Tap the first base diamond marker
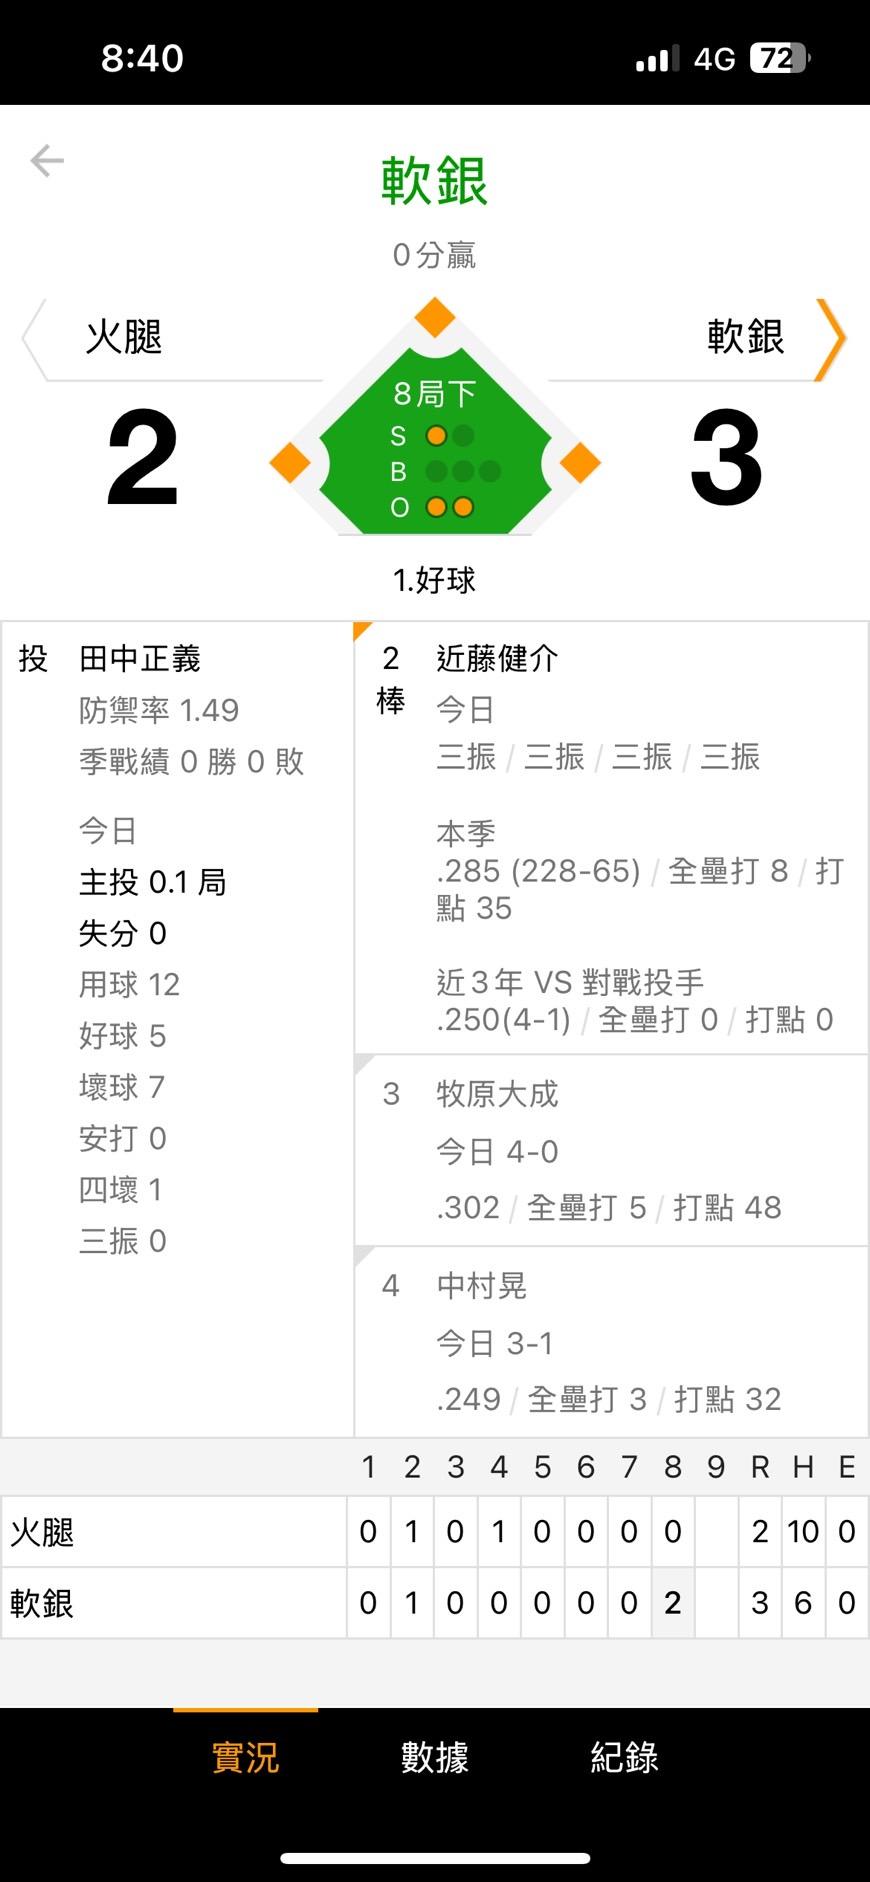The height and width of the screenshot is (1882, 870). [x=580, y=462]
